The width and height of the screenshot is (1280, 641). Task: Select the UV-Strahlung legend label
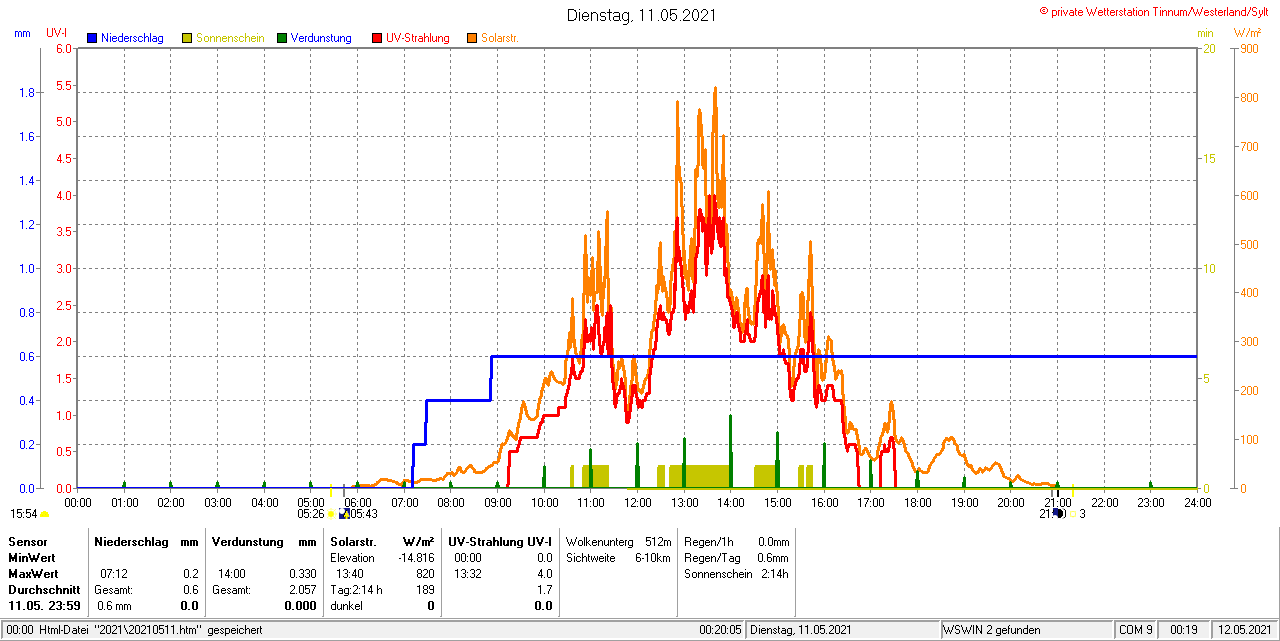418,38
